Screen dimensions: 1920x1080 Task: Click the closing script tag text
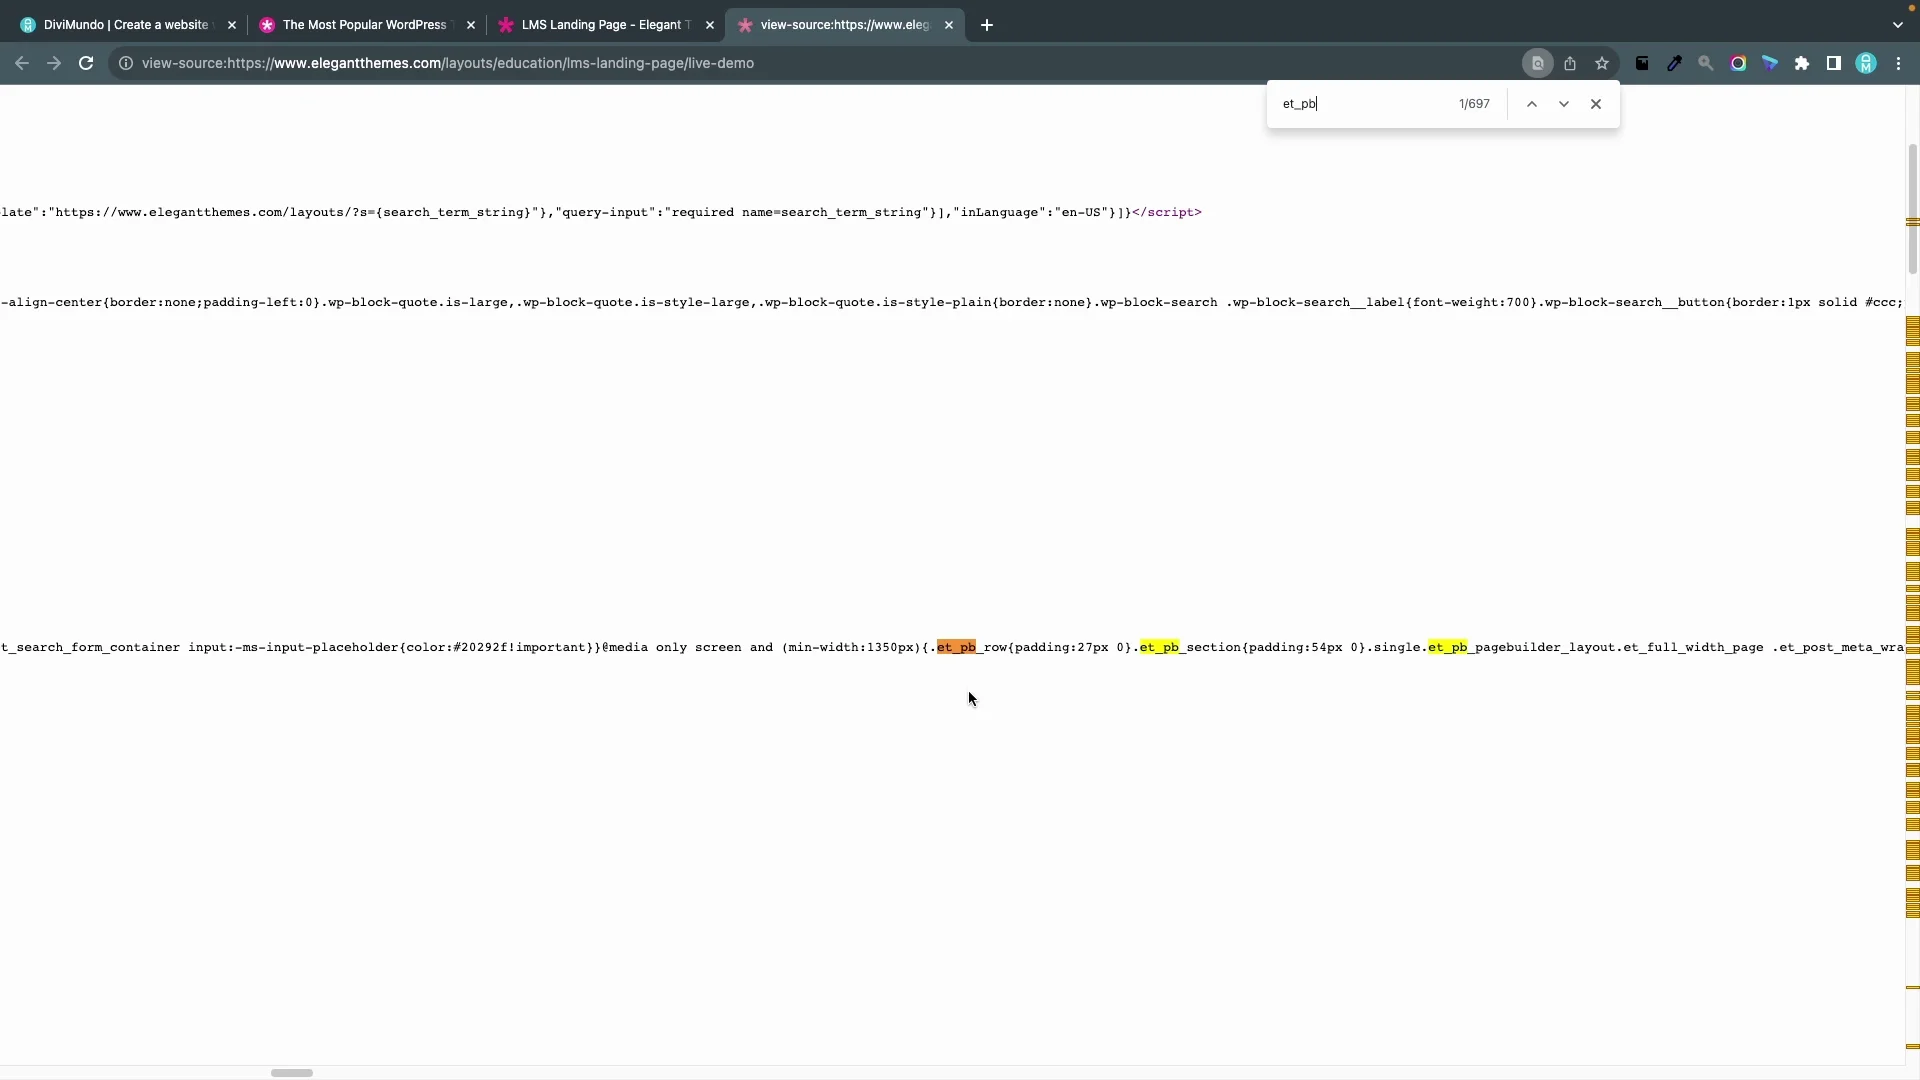(x=1167, y=212)
